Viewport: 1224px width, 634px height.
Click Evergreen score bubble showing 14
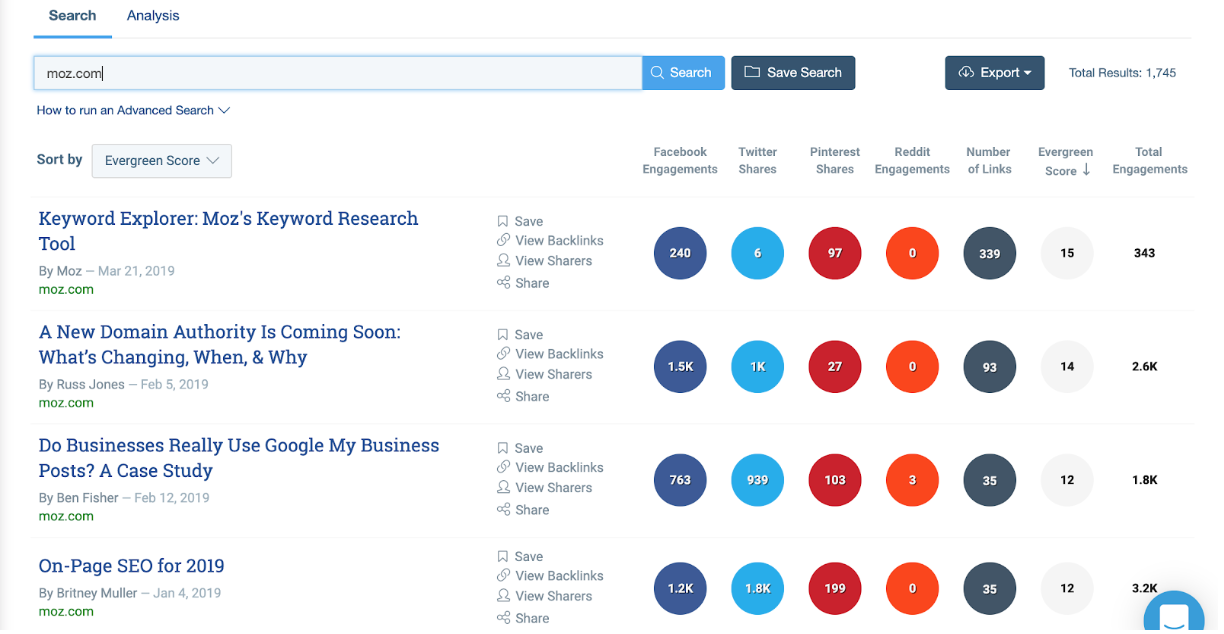(1067, 367)
